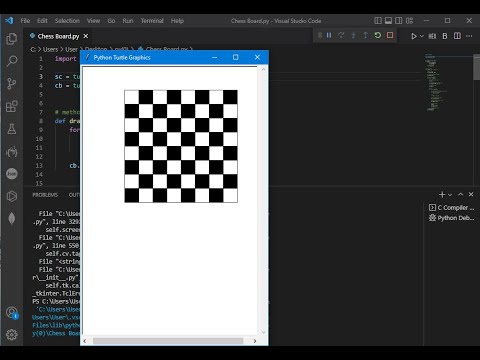Viewport: 480px width, 360px height.
Task: Click turtle window scroll-left arrow
Action: pos(85,341)
